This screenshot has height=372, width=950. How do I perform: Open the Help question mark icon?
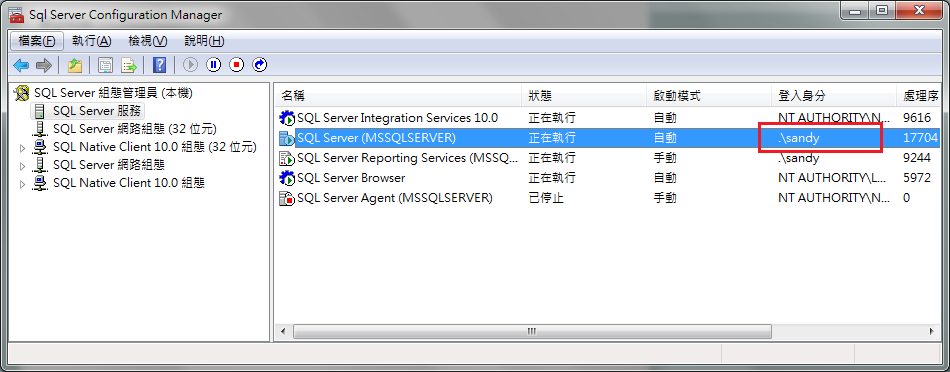point(159,65)
